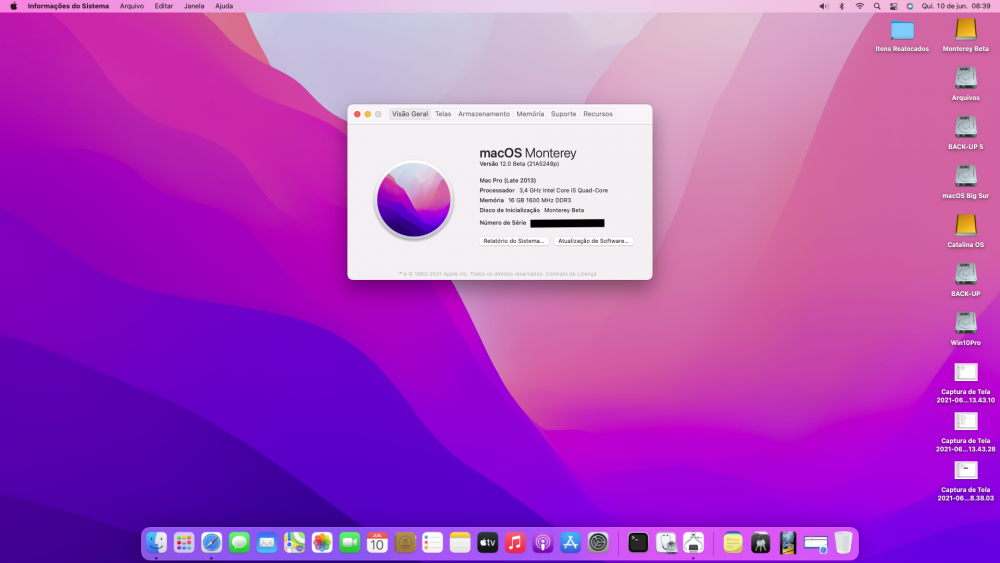
Task: Select the Arquivos drive on desktop
Action: (966, 85)
